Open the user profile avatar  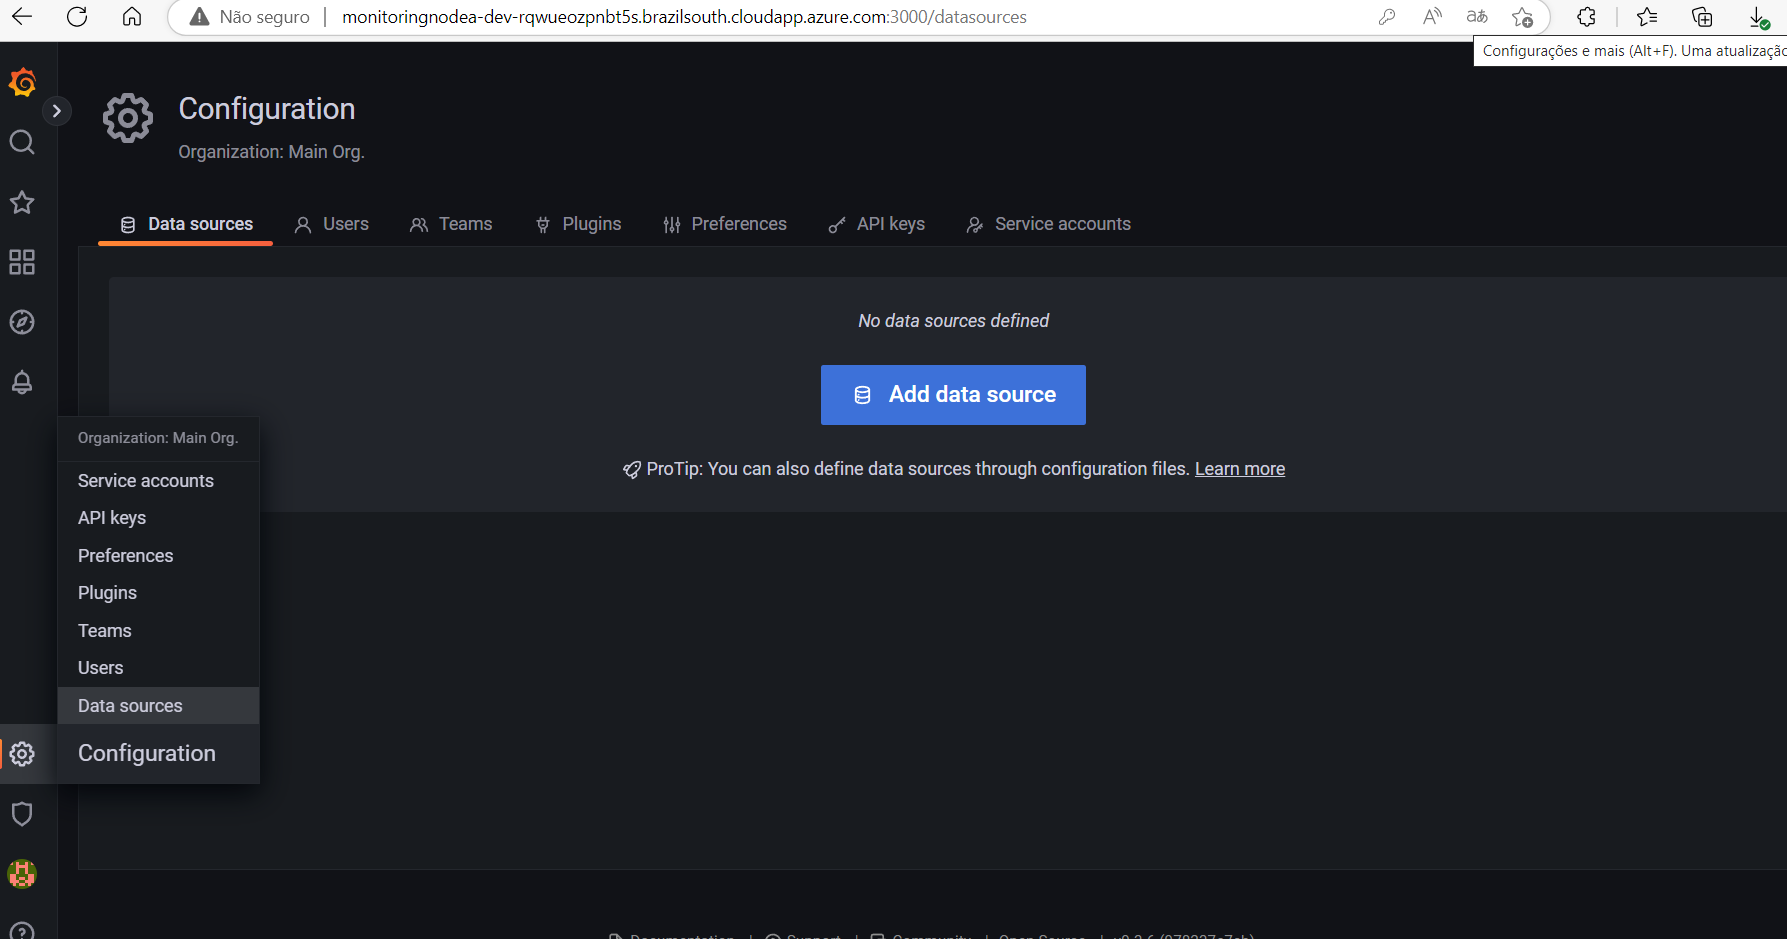pos(22,874)
